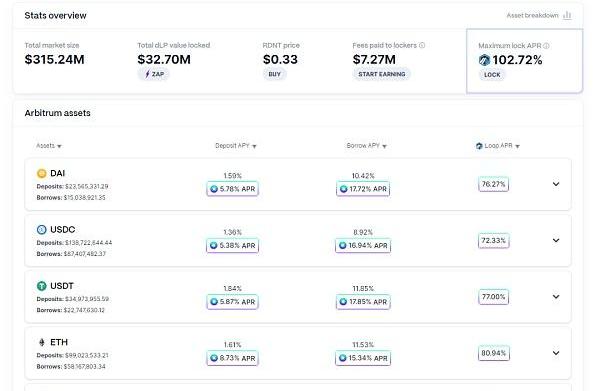
Task: Click the START EARNING button
Action: coord(382,74)
